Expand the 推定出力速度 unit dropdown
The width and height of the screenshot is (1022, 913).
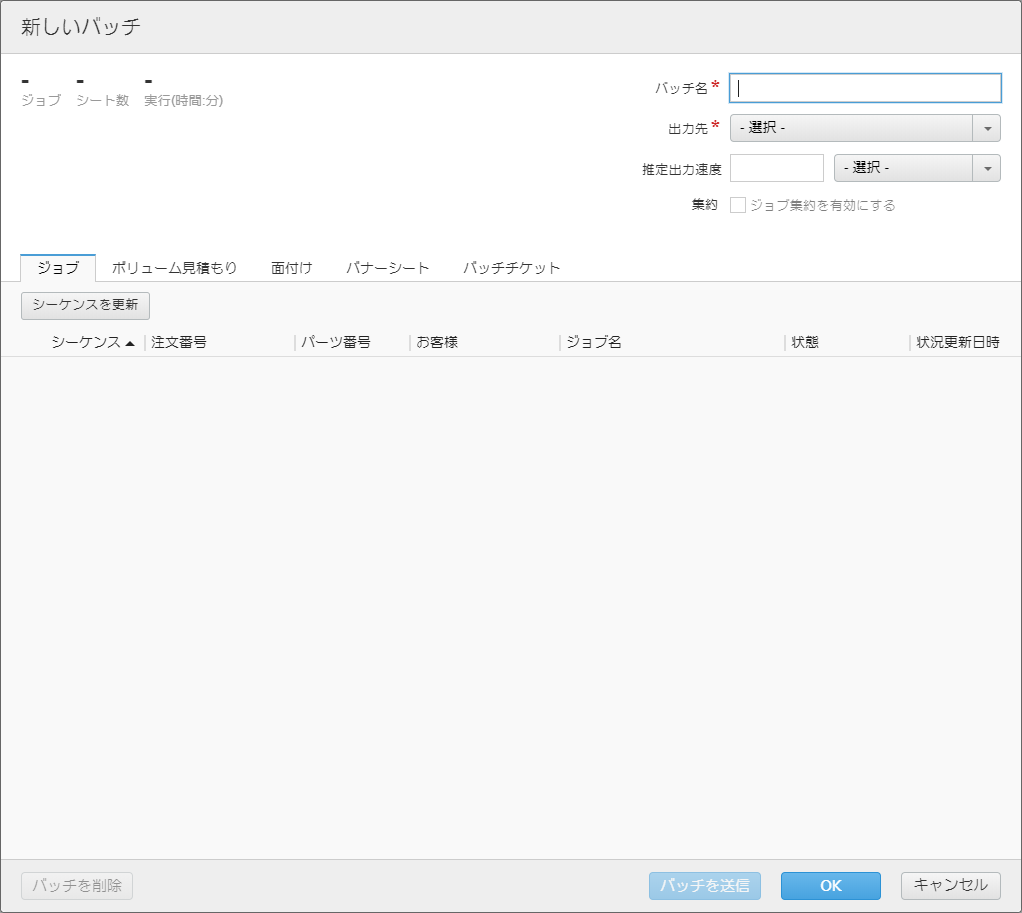[916, 168]
